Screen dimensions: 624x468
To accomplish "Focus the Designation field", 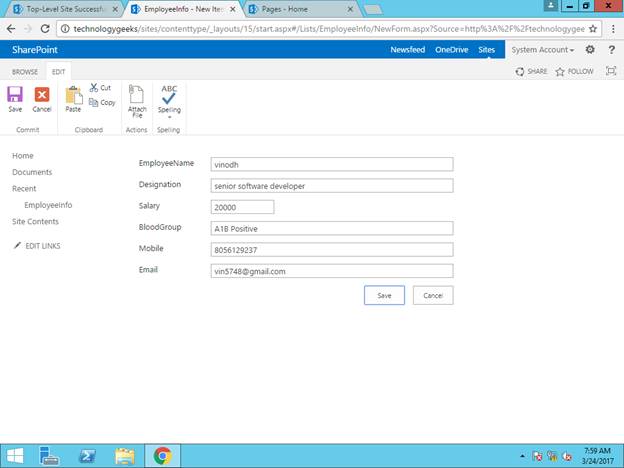I will (332, 186).
